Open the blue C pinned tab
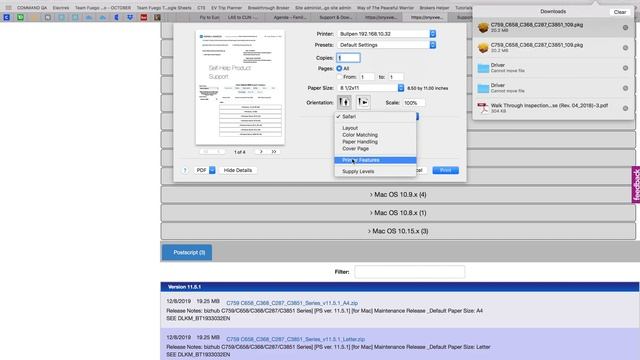Image resolution: width=640 pixels, height=360 pixels. tap(7, 18)
